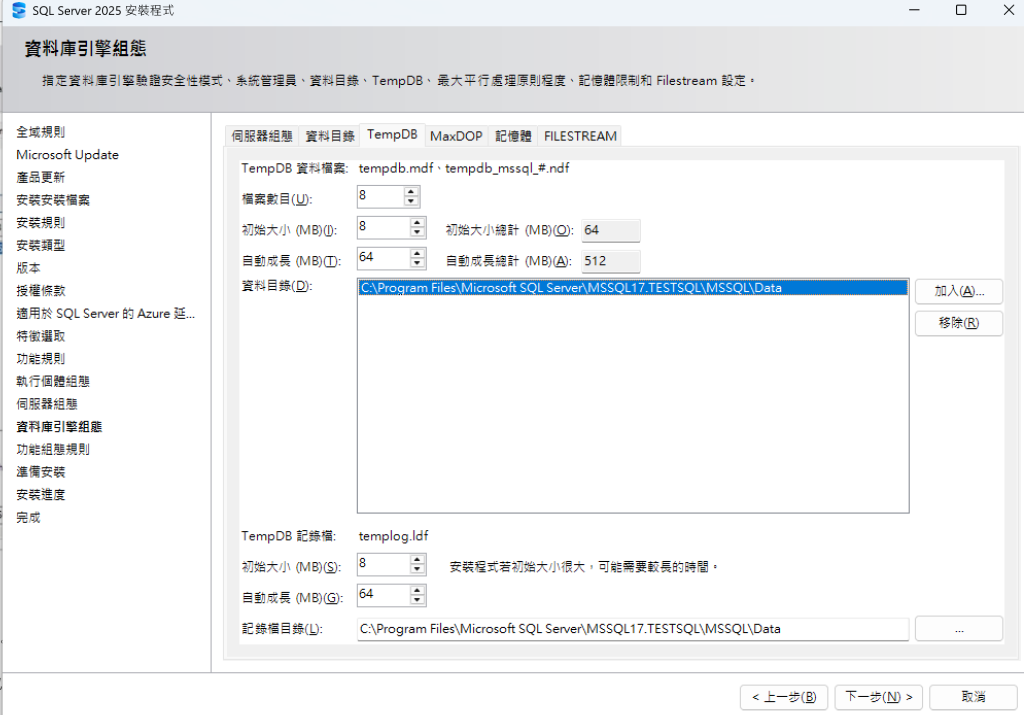Go back with 上一步(B) button
The width and height of the screenshot is (1024, 715).
(784, 697)
